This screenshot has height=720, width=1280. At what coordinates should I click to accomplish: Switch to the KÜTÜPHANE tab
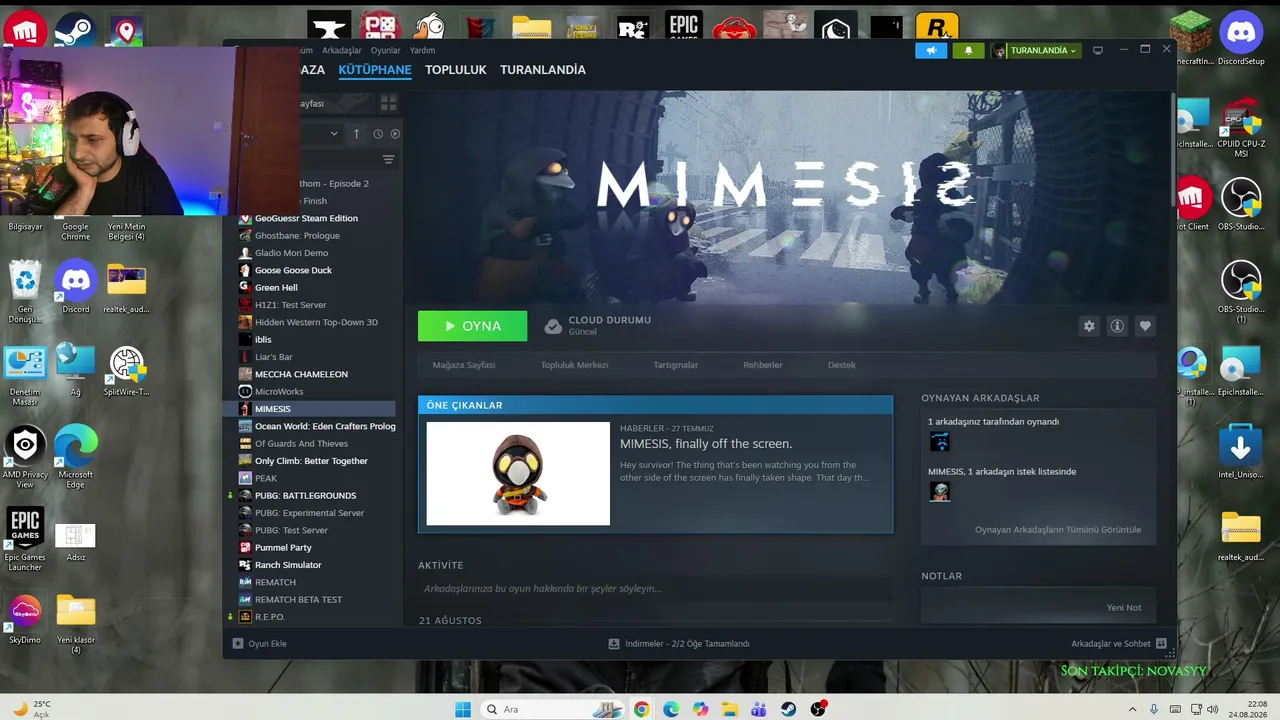[375, 70]
